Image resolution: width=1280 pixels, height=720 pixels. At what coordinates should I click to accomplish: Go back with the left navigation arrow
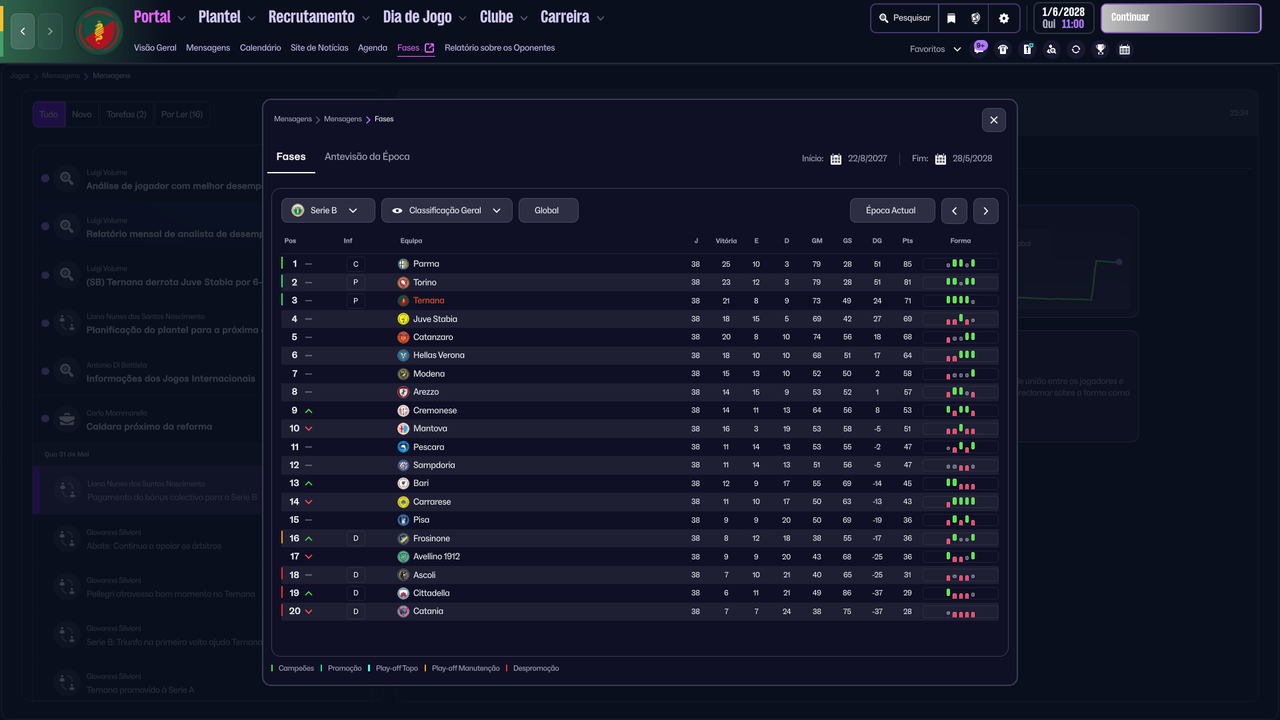[x=23, y=31]
